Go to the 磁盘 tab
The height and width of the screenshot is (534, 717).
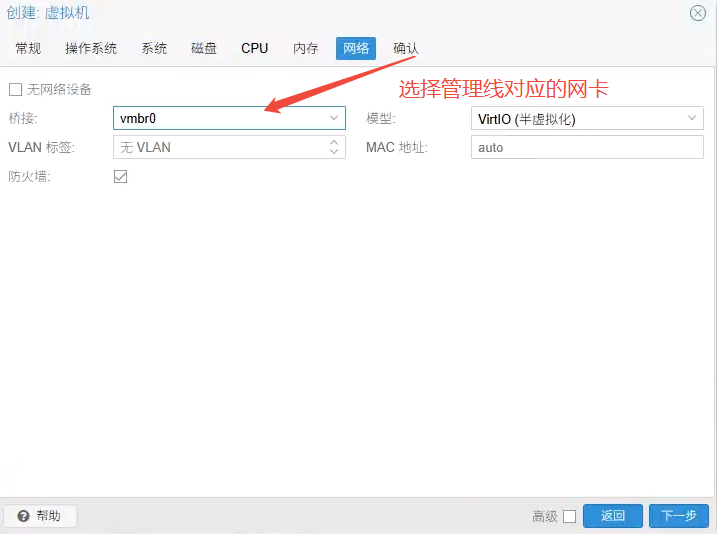tap(204, 48)
